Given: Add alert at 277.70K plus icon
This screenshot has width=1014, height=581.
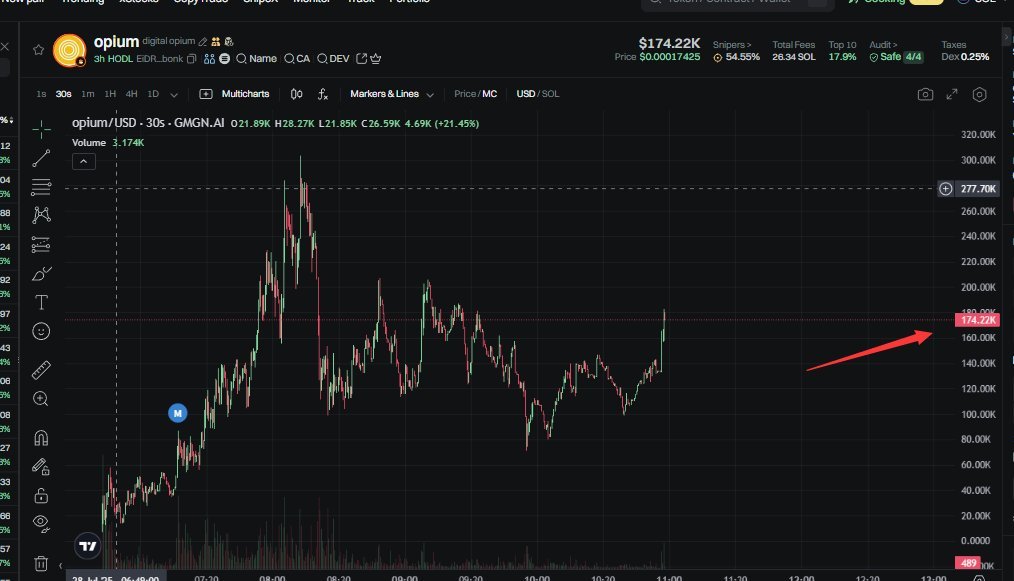Looking at the screenshot, I should pos(945,189).
